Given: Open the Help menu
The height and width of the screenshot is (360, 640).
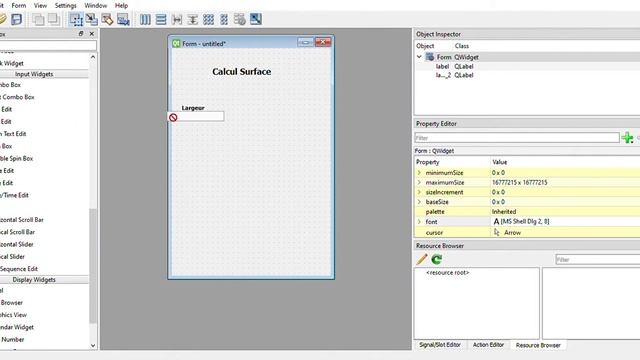Looking at the screenshot, I should click(x=121, y=5).
